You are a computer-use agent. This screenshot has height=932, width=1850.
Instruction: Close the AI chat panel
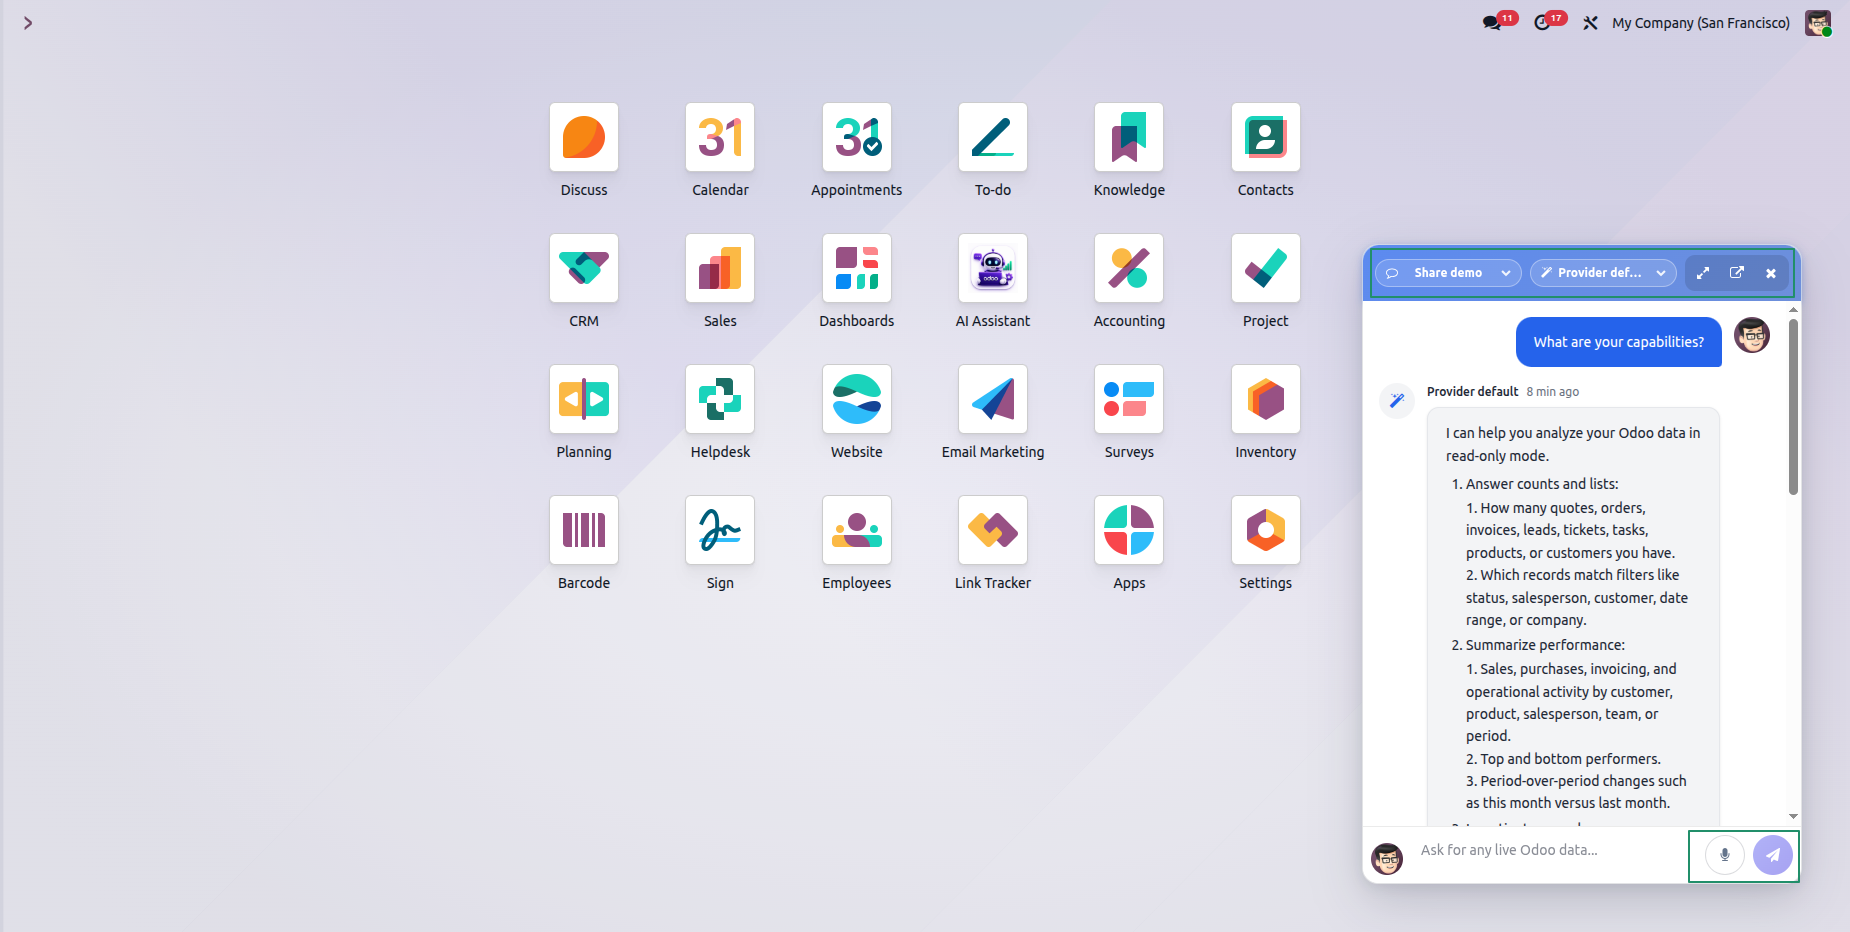pos(1771,273)
